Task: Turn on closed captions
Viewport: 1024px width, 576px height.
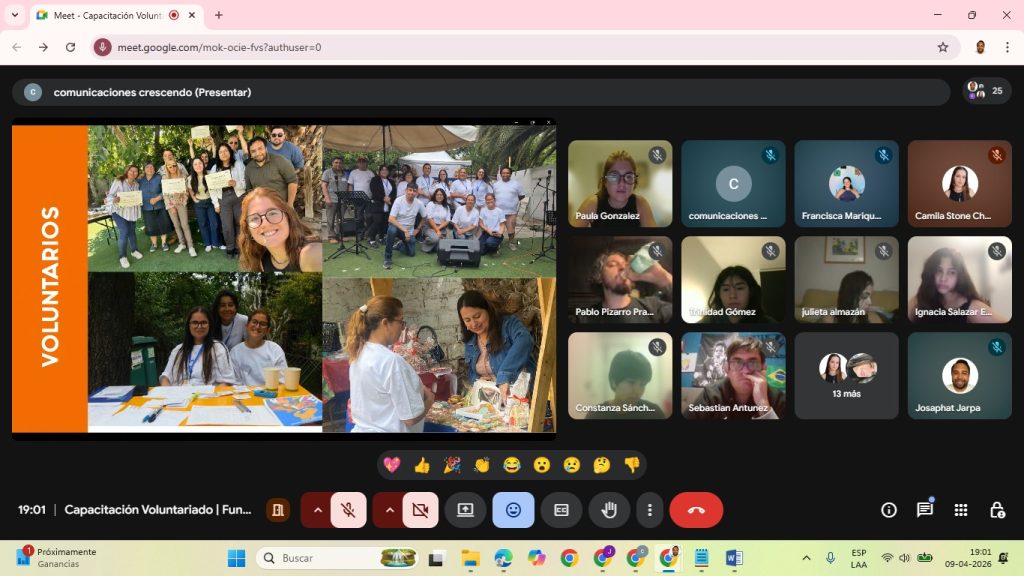Action: (561, 510)
